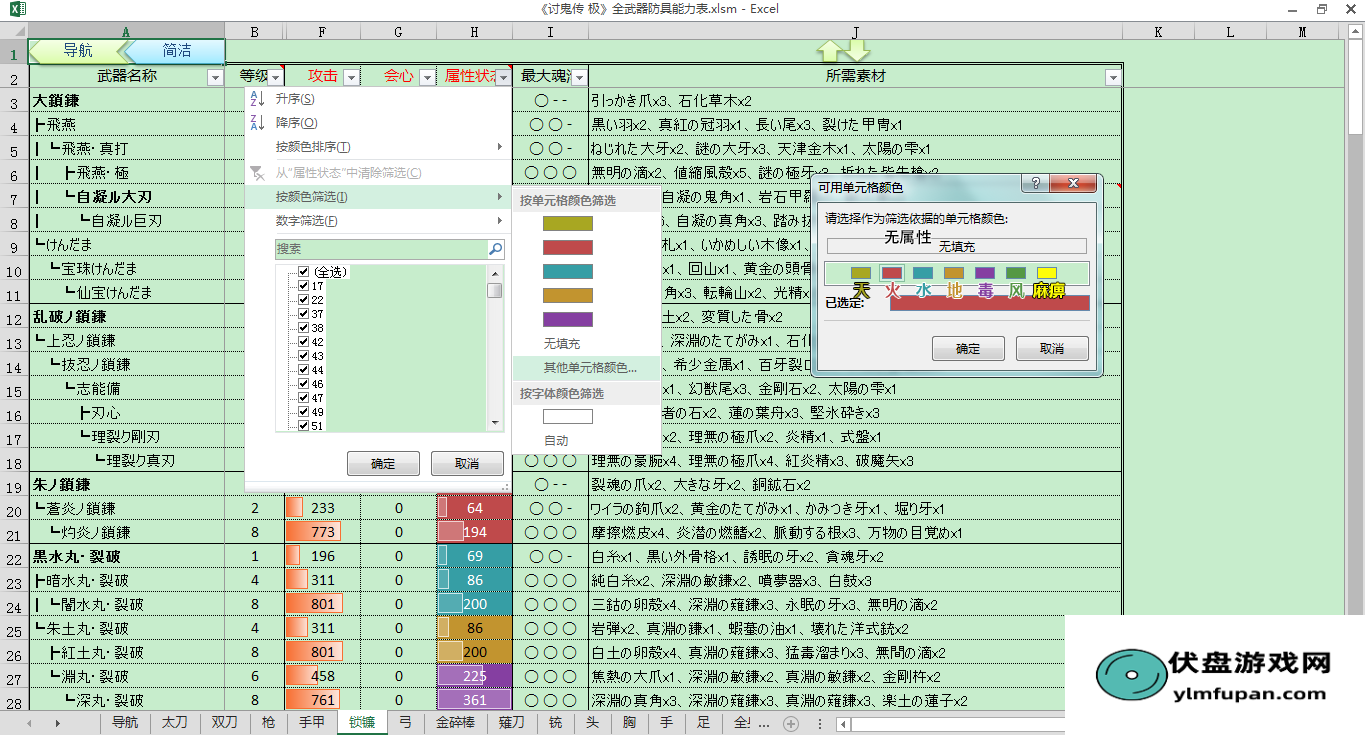
Task: Filter by purple cell color in submenu
Action: pyautogui.click(x=568, y=319)
